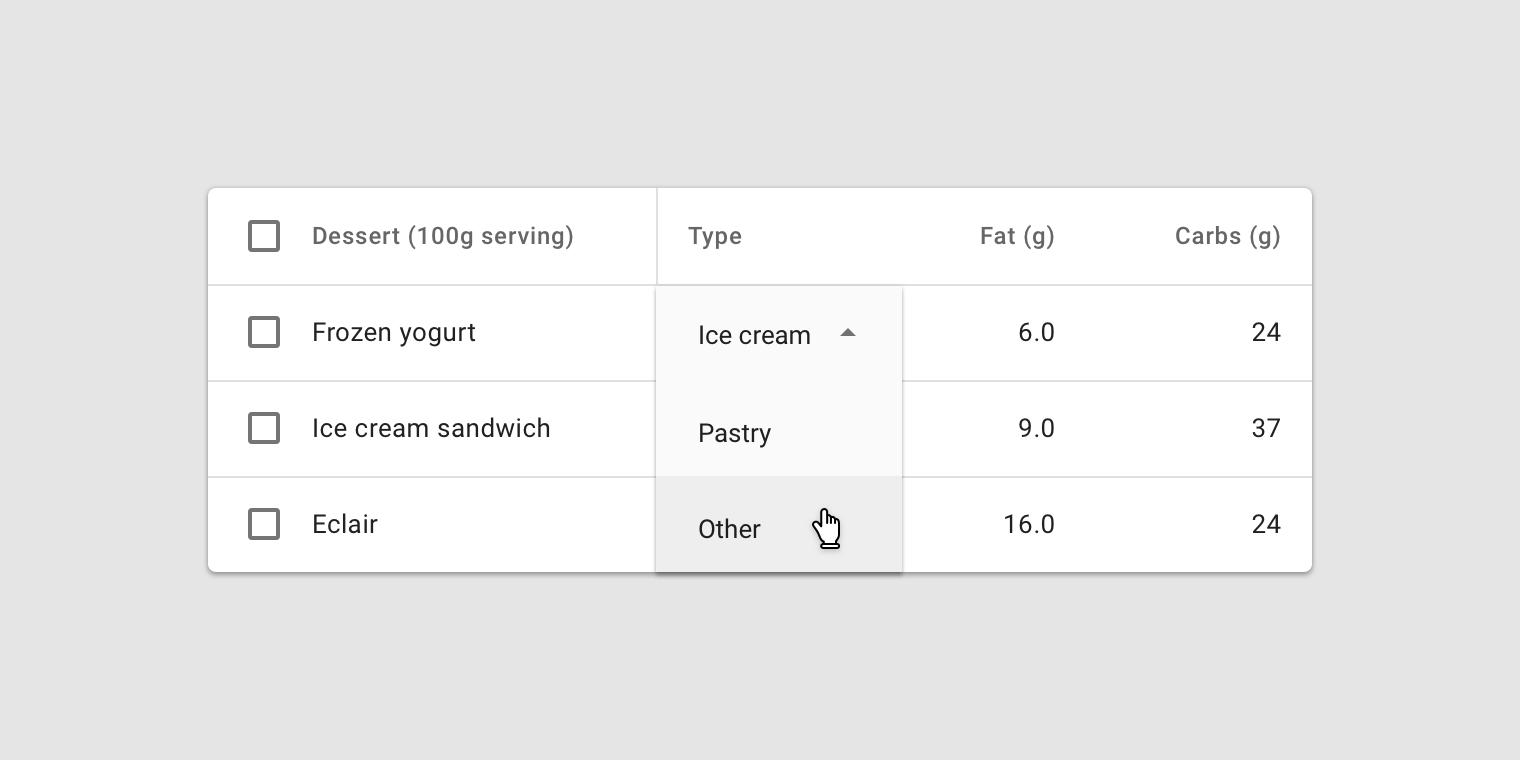
Task: Toggle the select-all header checkbox
Action: pos(264,236)
